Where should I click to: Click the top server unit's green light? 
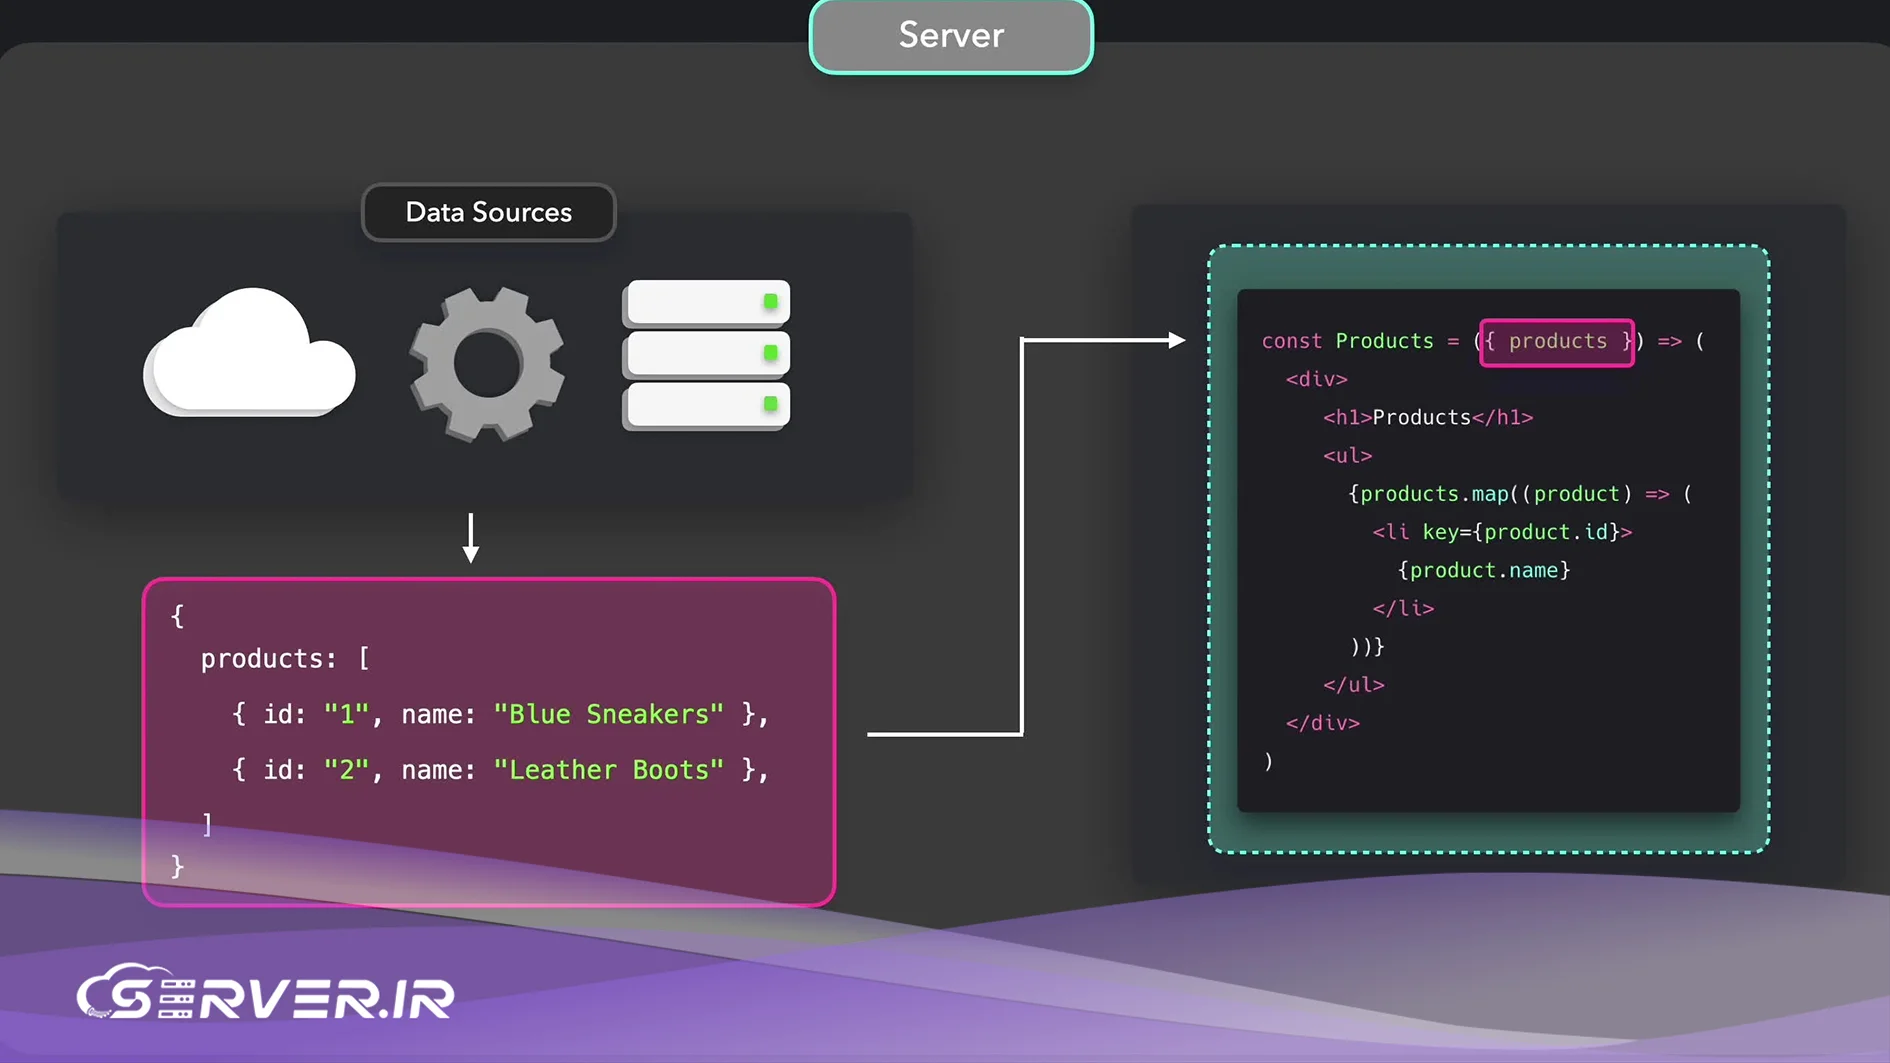[x=770, y=301]
